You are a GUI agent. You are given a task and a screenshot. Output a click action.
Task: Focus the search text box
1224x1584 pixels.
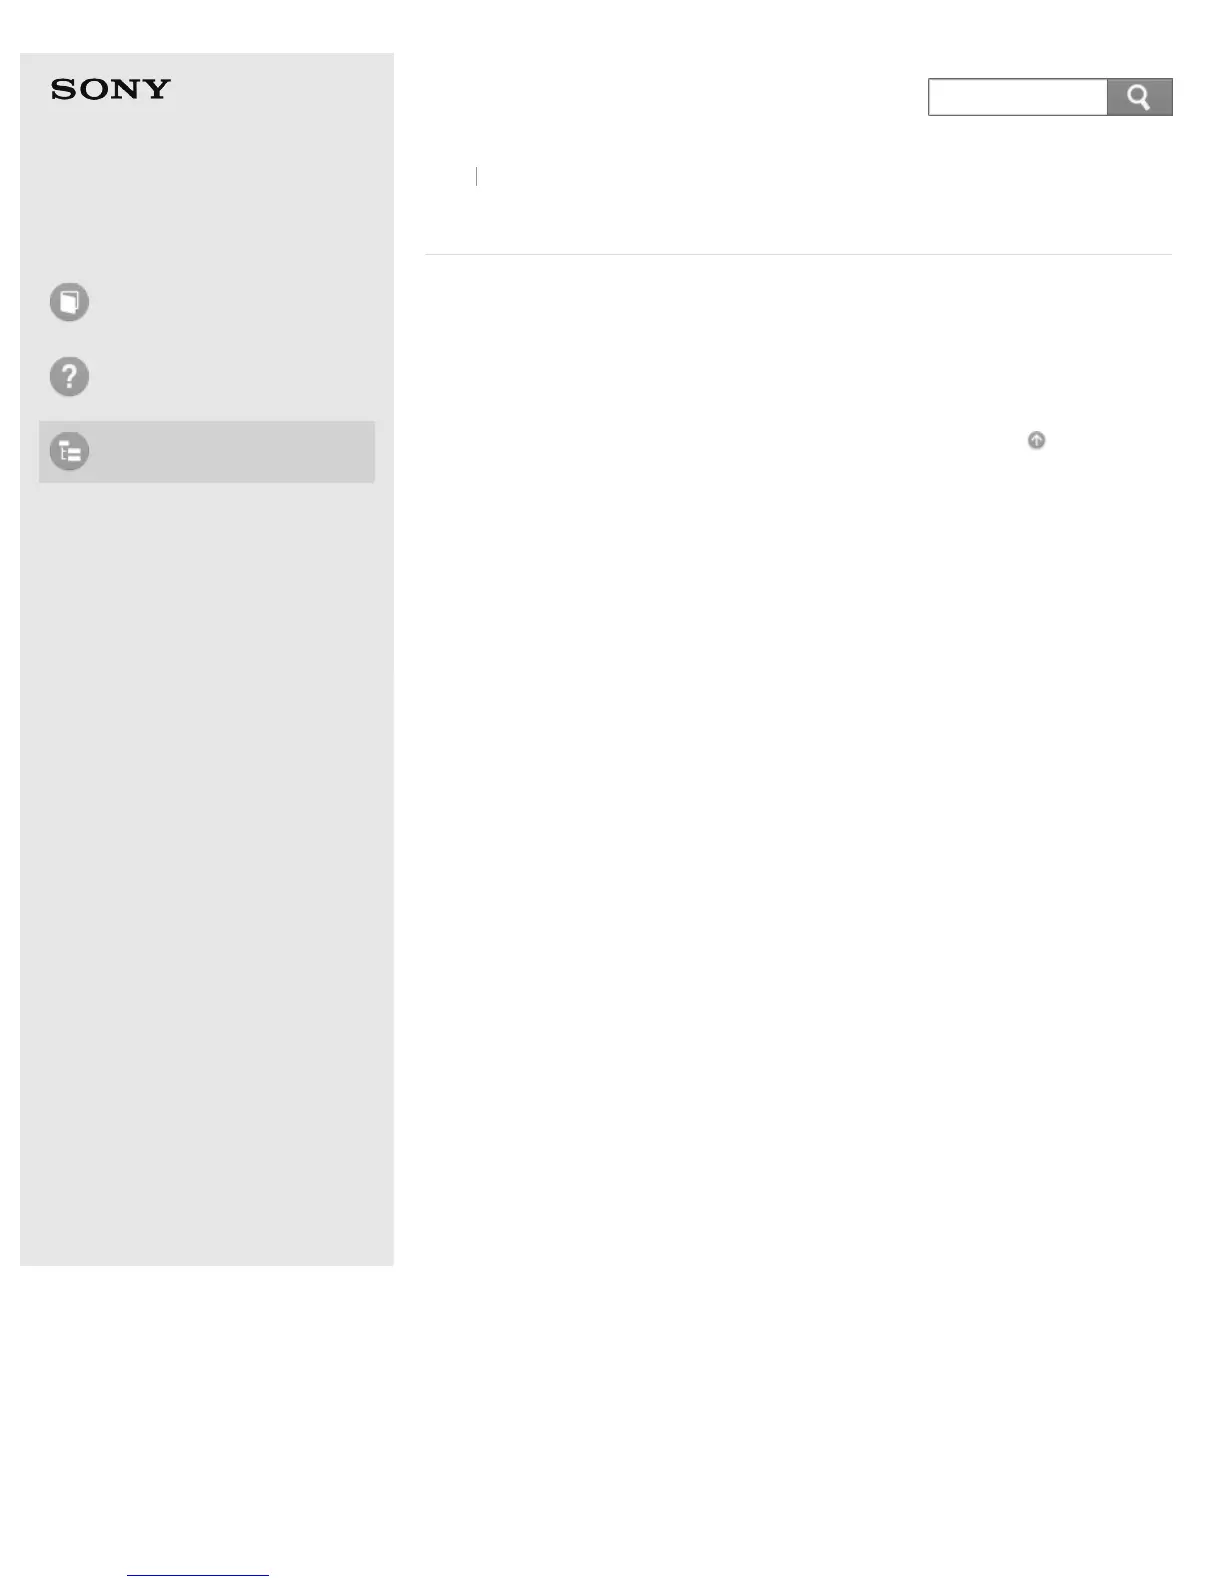coord(1018,97)
